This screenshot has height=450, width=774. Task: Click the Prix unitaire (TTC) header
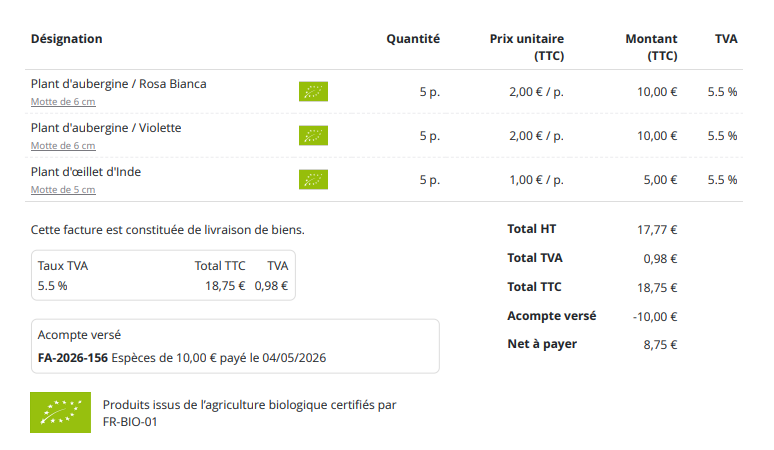[527, 47]
